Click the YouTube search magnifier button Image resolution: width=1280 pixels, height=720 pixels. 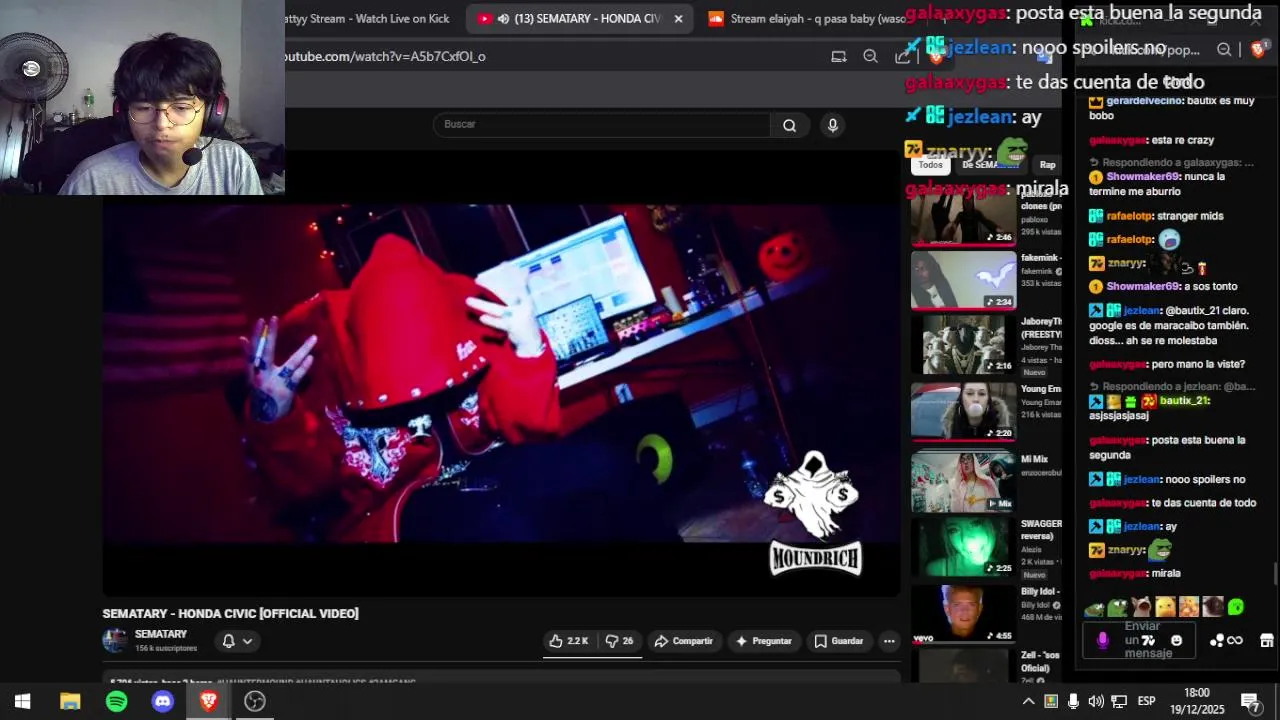click(790, 125)
